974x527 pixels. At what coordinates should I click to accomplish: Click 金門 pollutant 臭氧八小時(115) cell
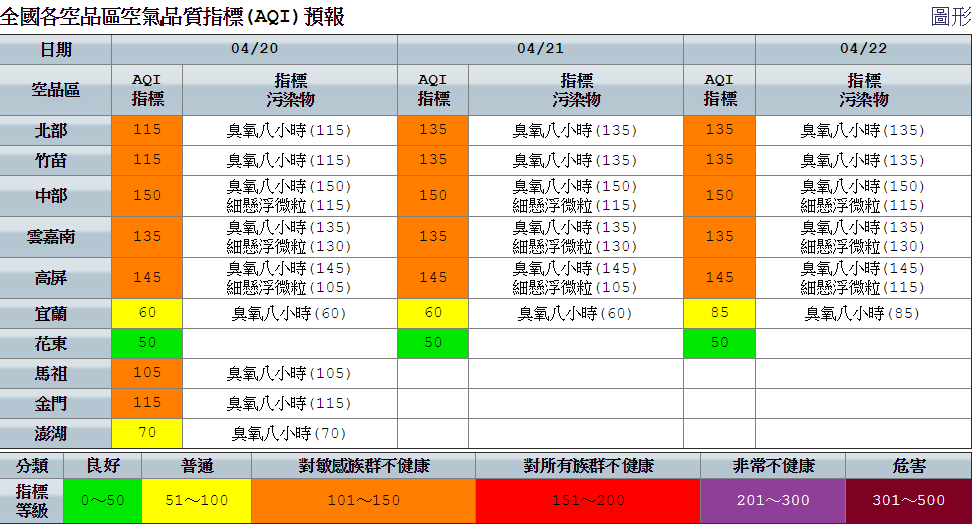point(289,403)
